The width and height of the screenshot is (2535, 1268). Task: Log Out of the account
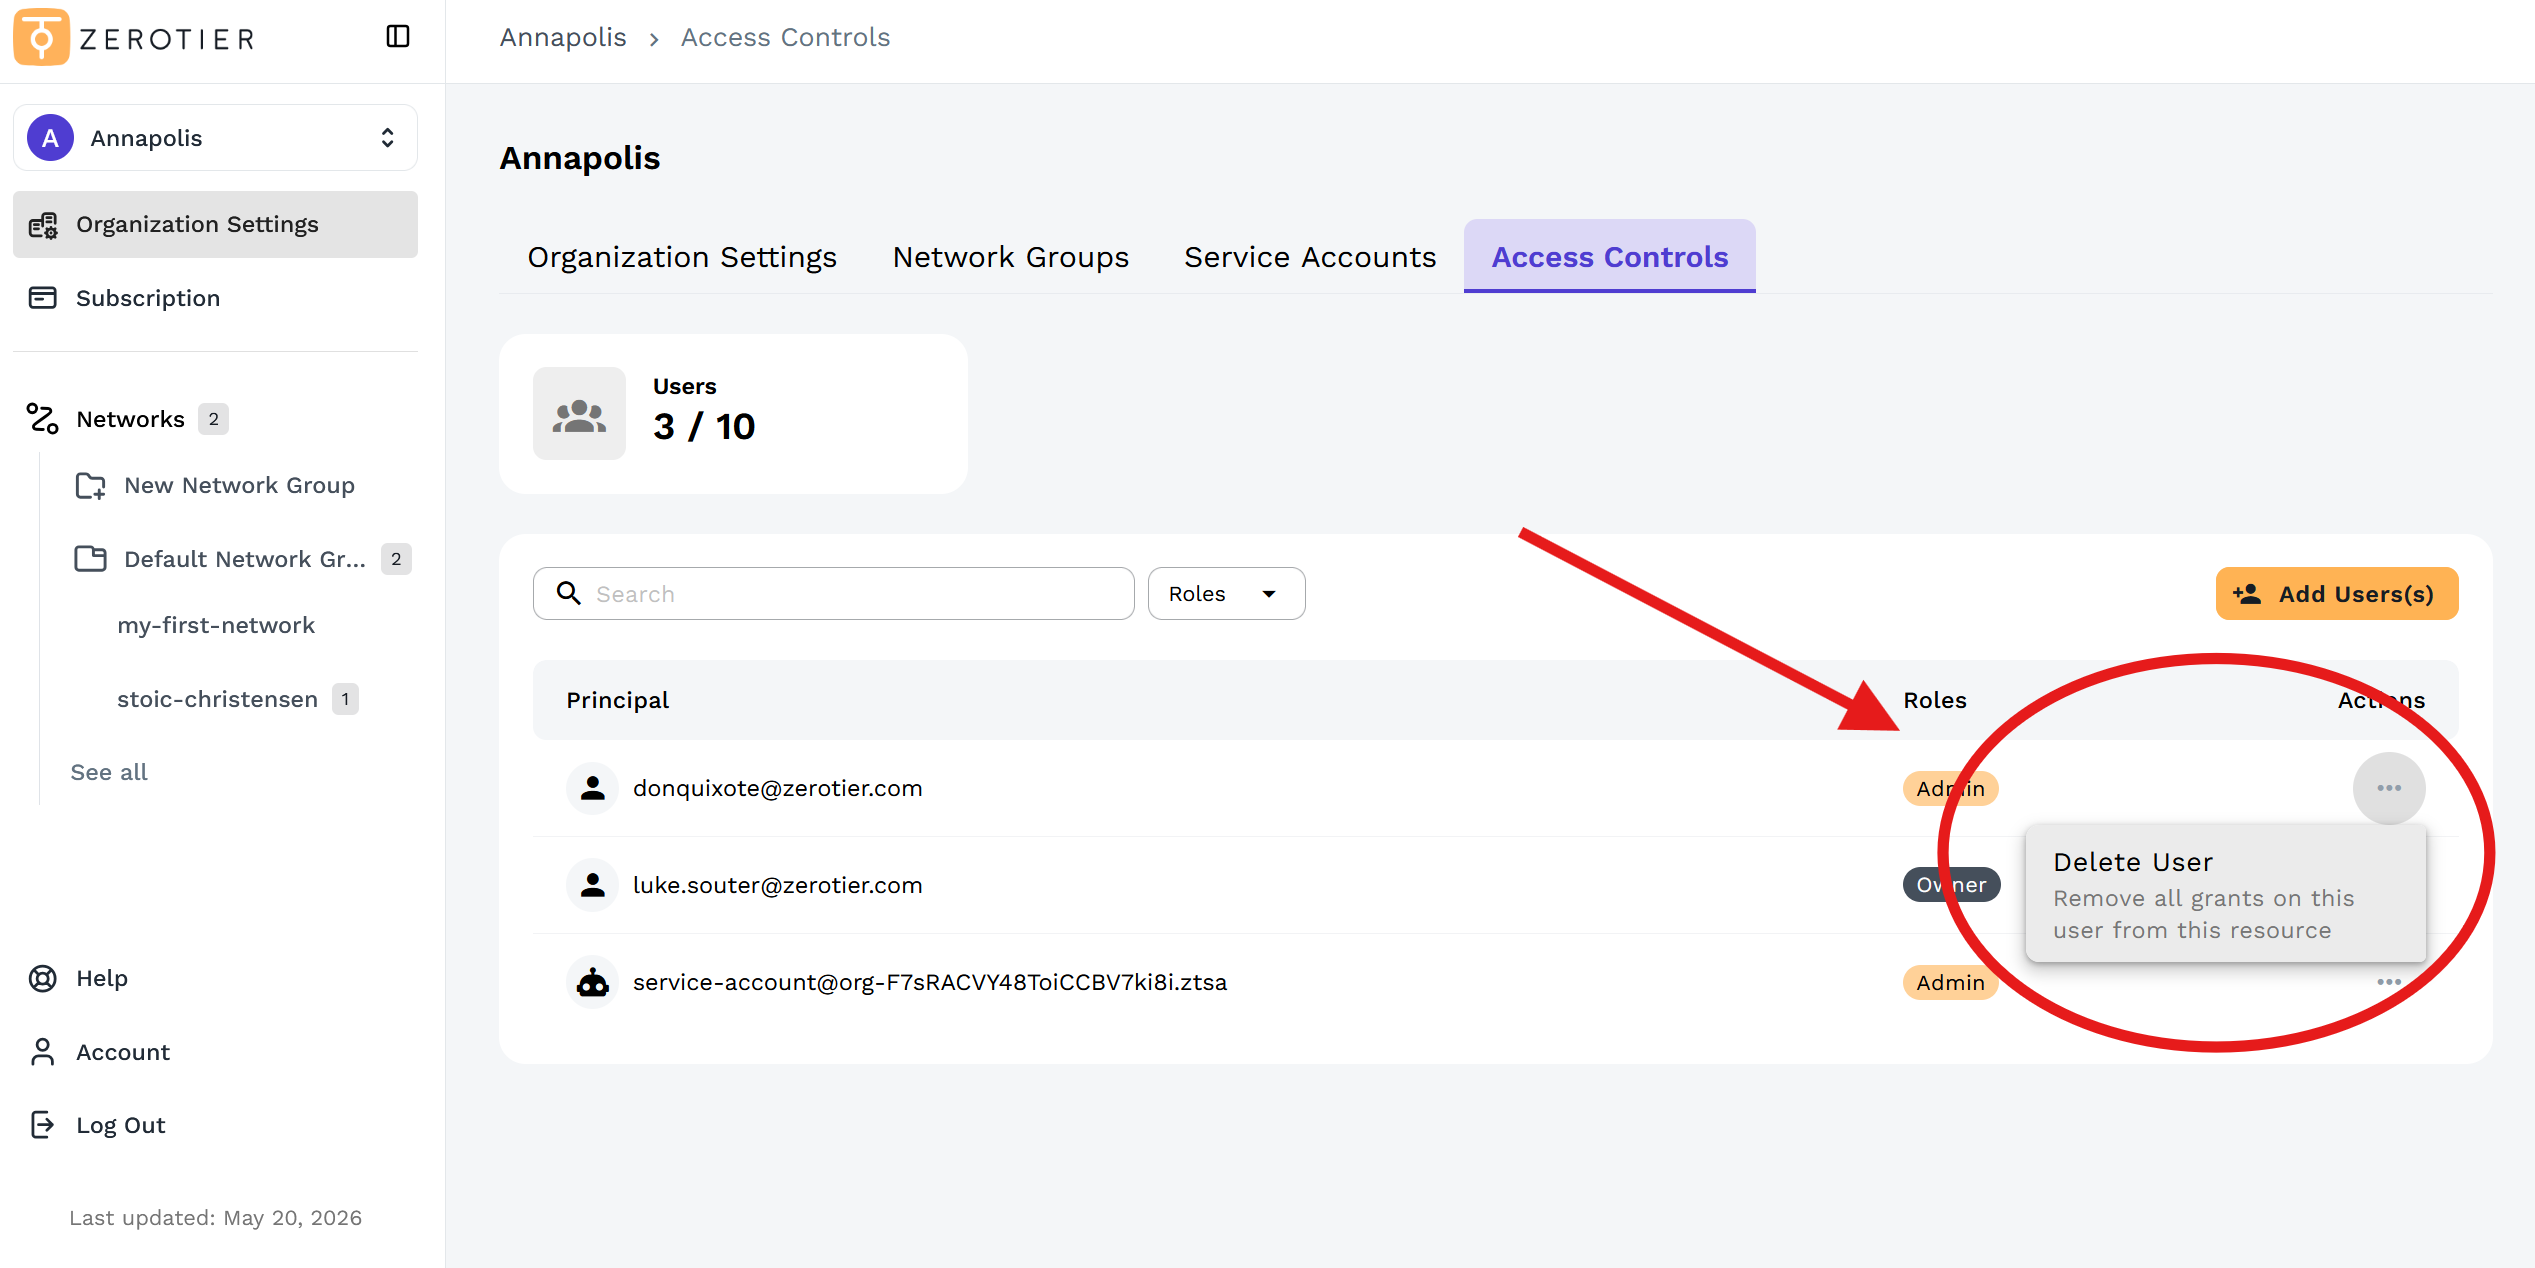point(121,1126)
